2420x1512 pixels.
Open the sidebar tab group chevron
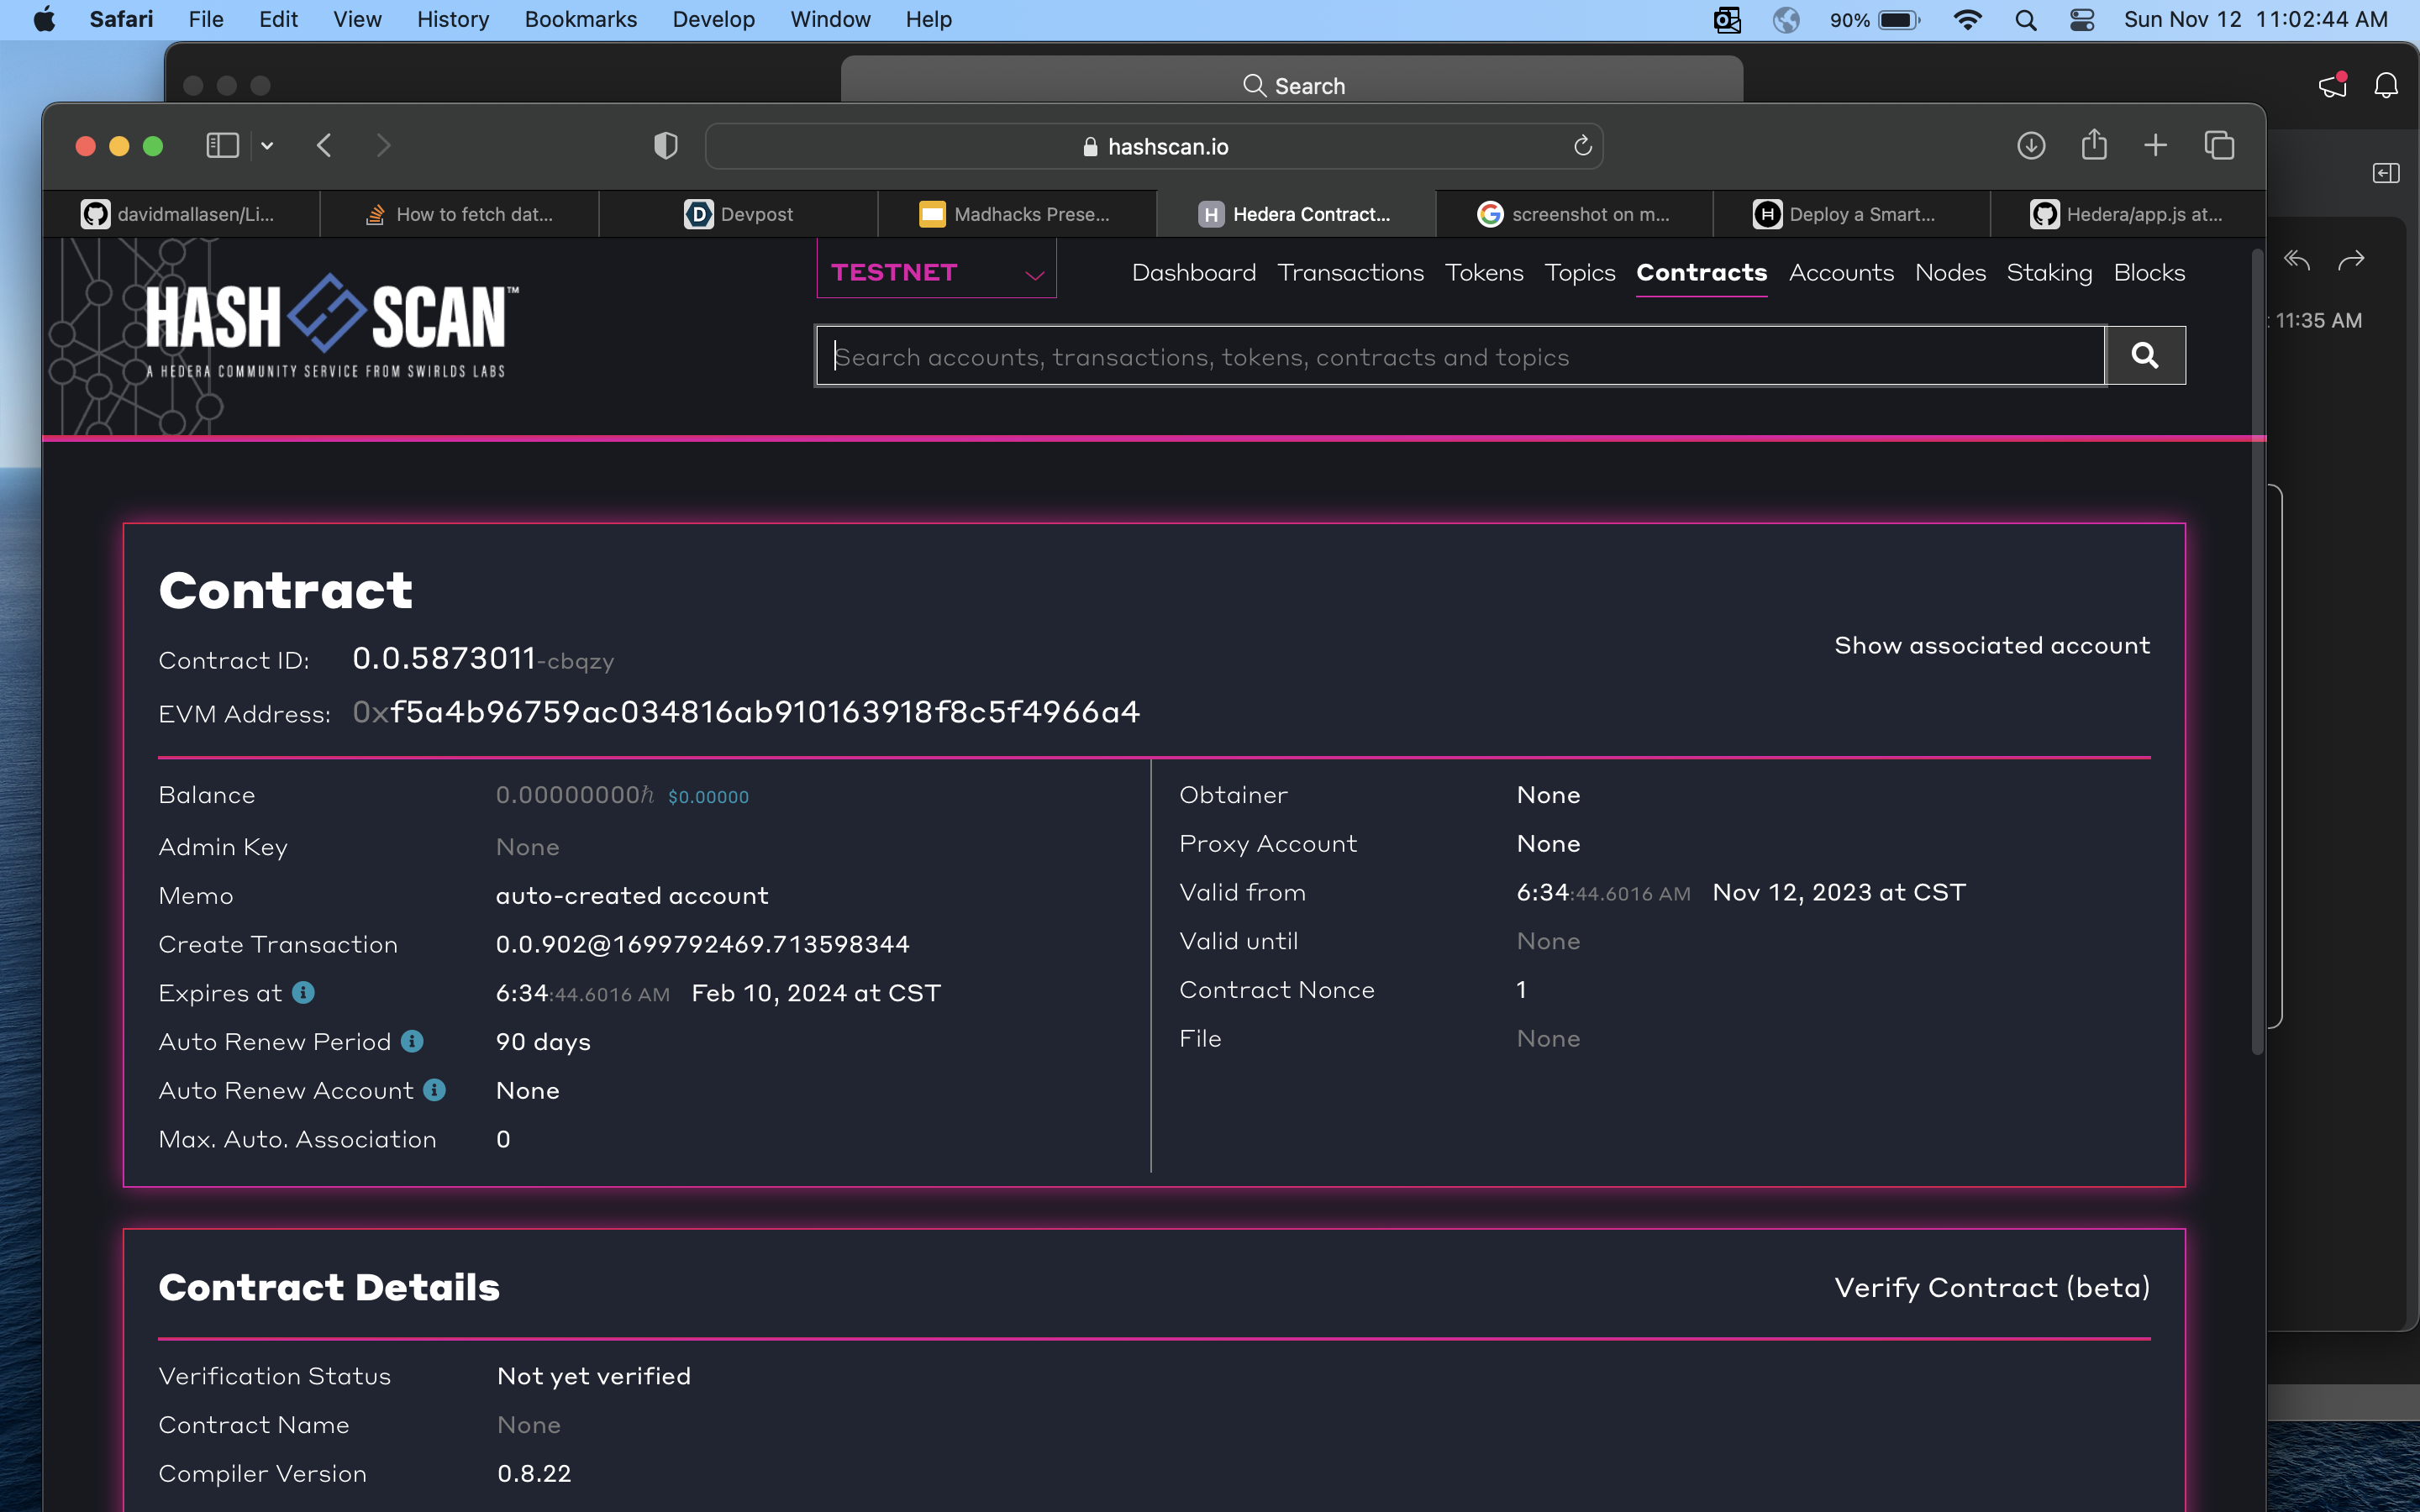point(267,146)
